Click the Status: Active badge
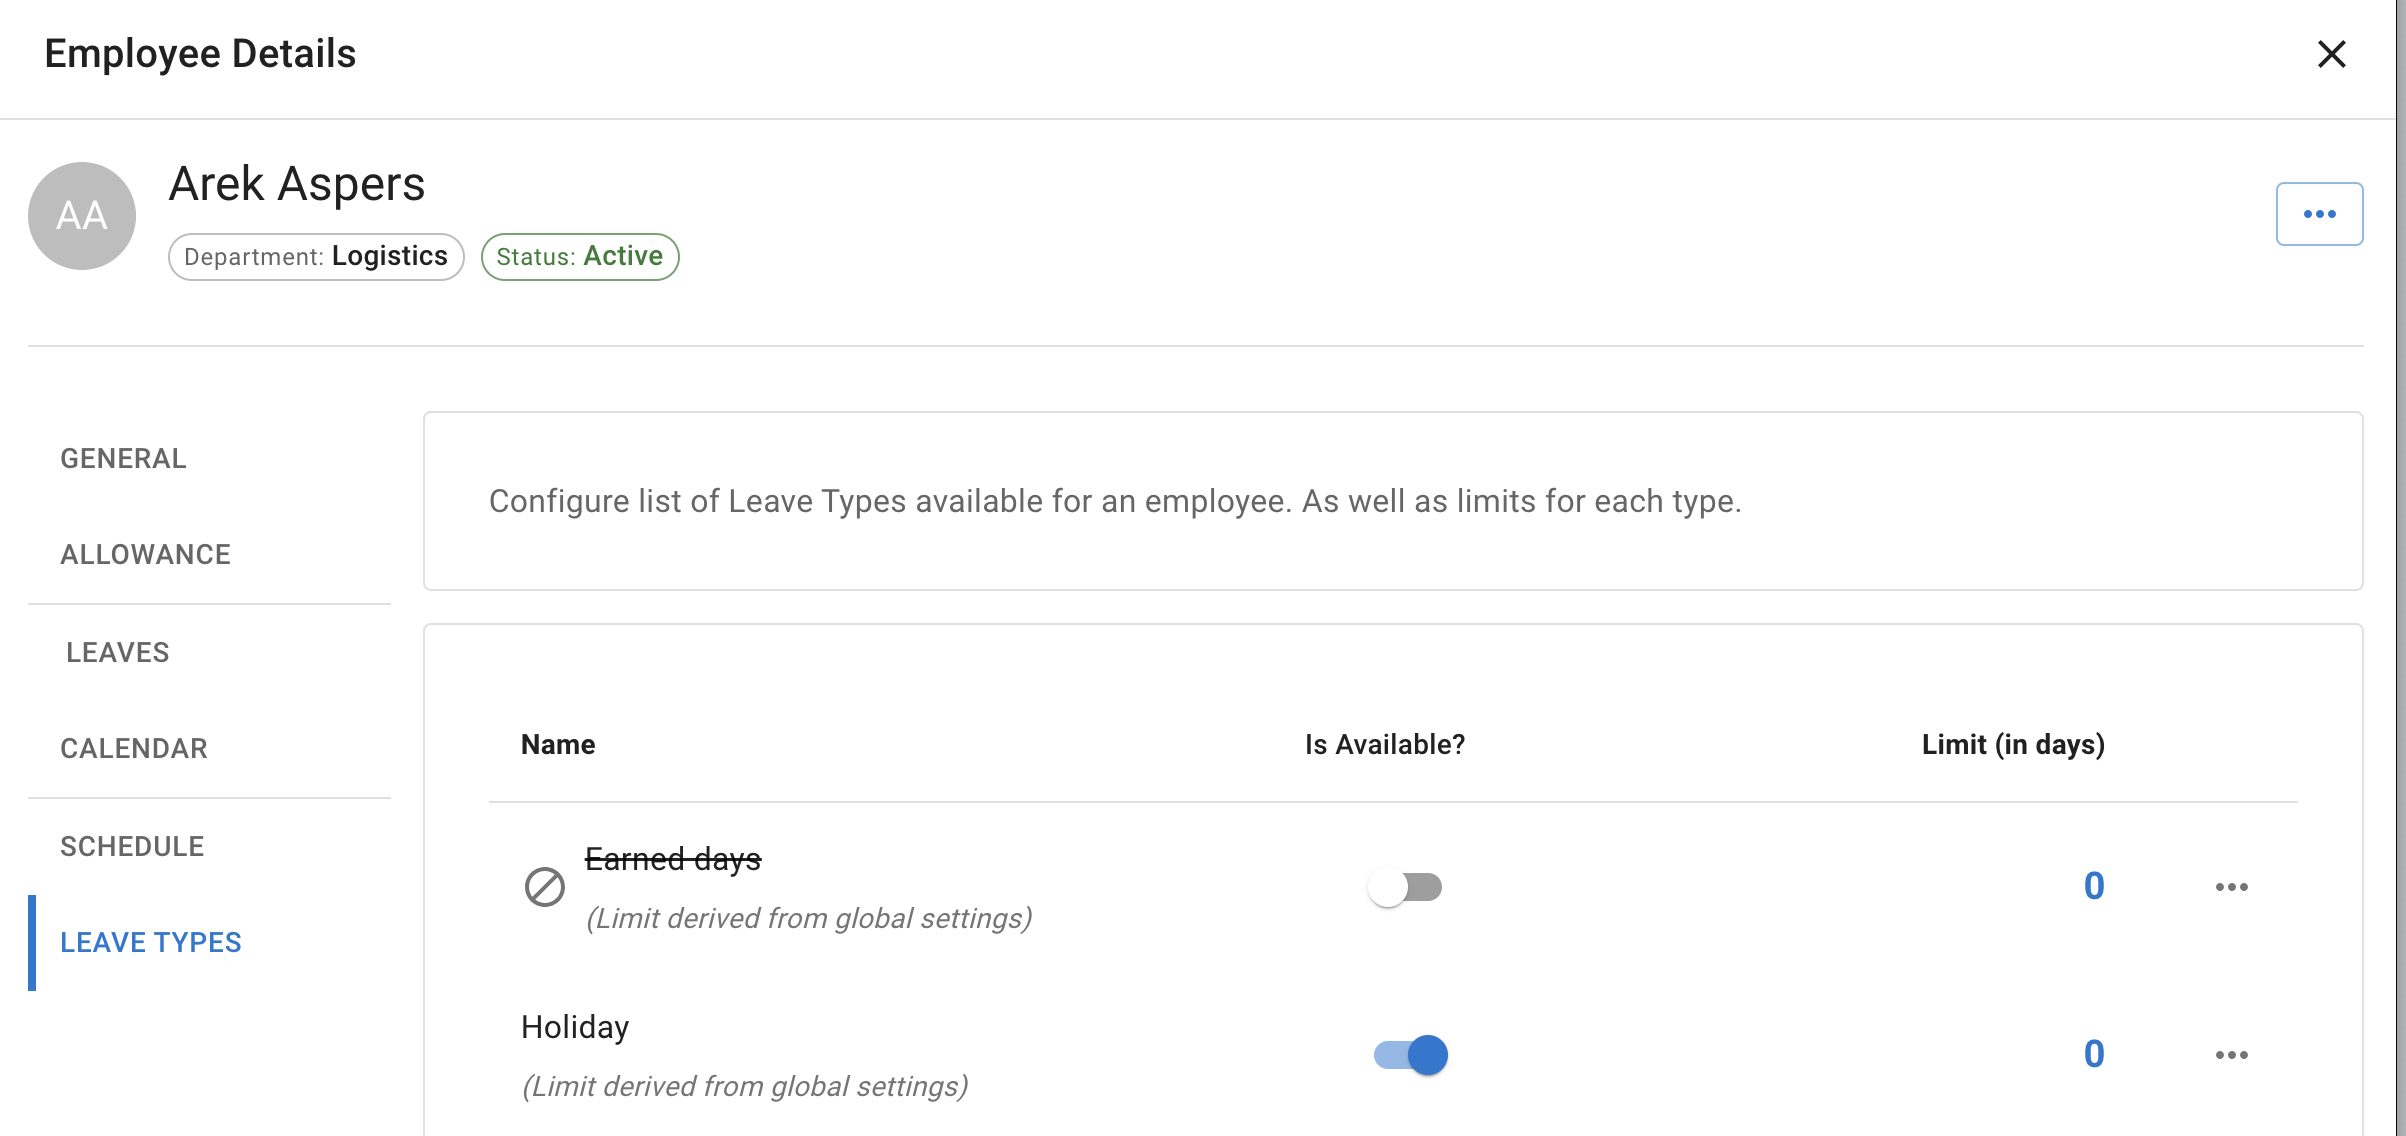 point(580,256)
